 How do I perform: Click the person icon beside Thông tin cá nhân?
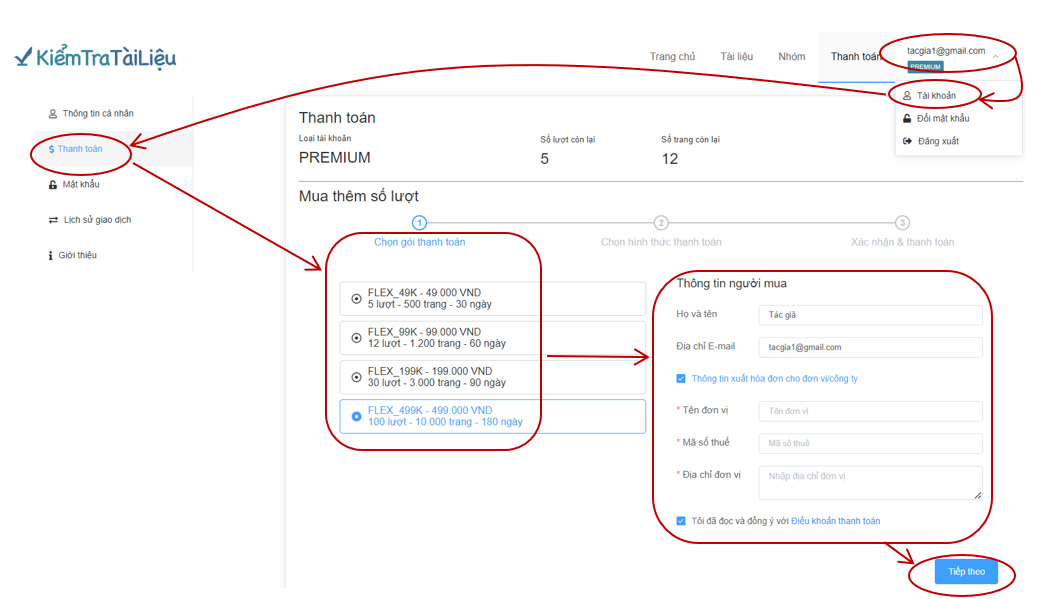pyautogui.click(x=52, y=114)
